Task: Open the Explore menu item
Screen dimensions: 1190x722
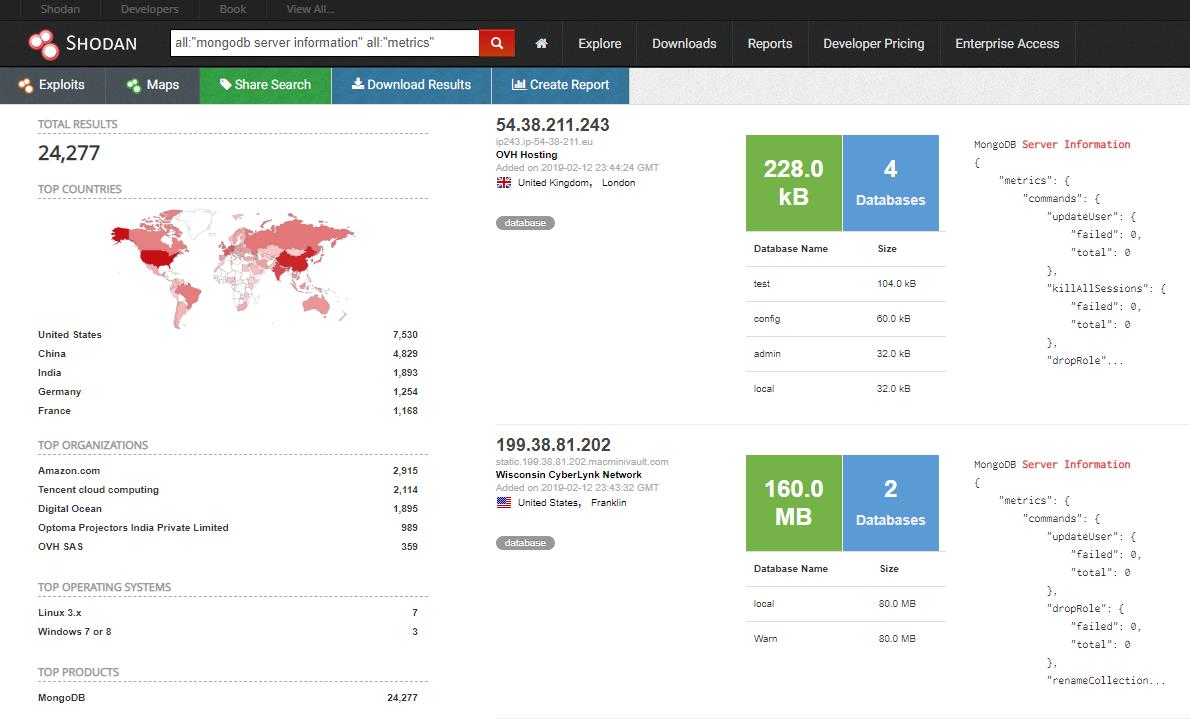Action: pyautogui.click(x=600, y=44)
